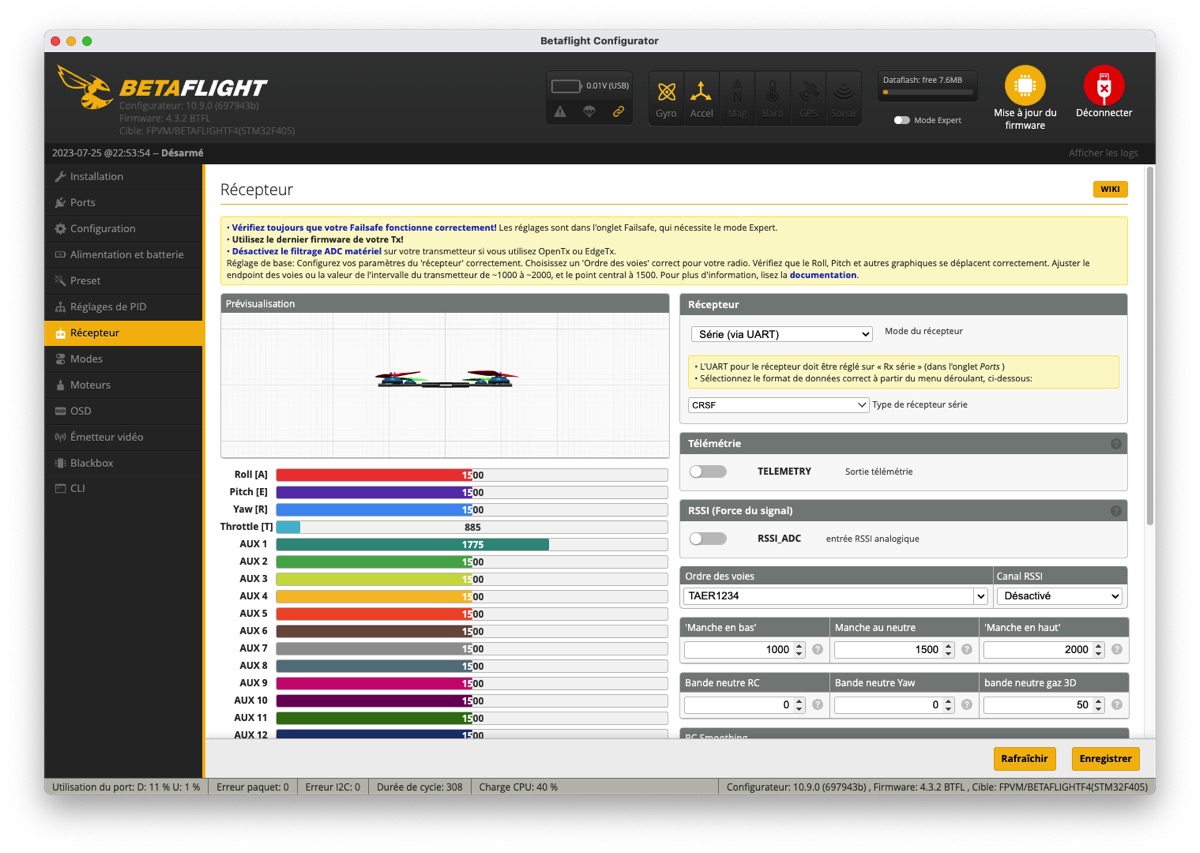This screenshot has height=853, width=1200.
Task: Show help for Bande neutre Yaw
Action: pos(967,705)
